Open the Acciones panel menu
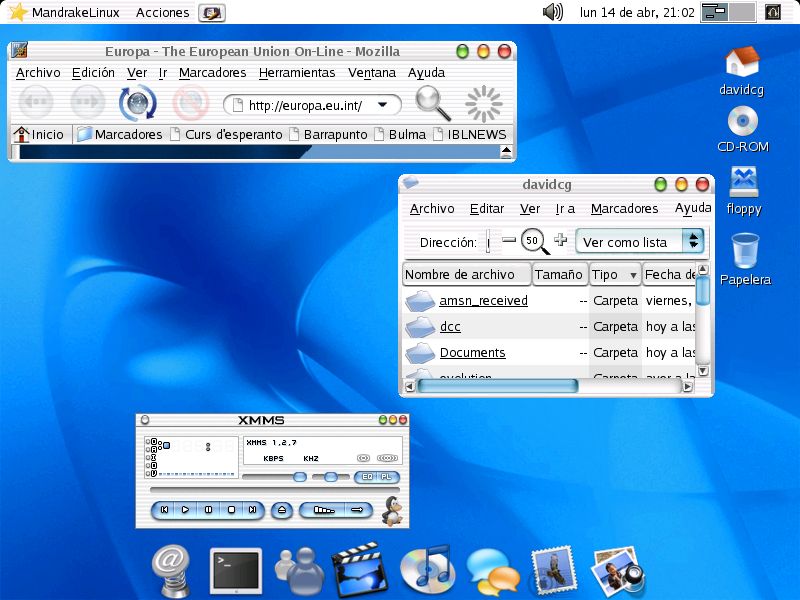Image resolution: width=800 pixels, height=600 pixels. (x=162, y=12)
